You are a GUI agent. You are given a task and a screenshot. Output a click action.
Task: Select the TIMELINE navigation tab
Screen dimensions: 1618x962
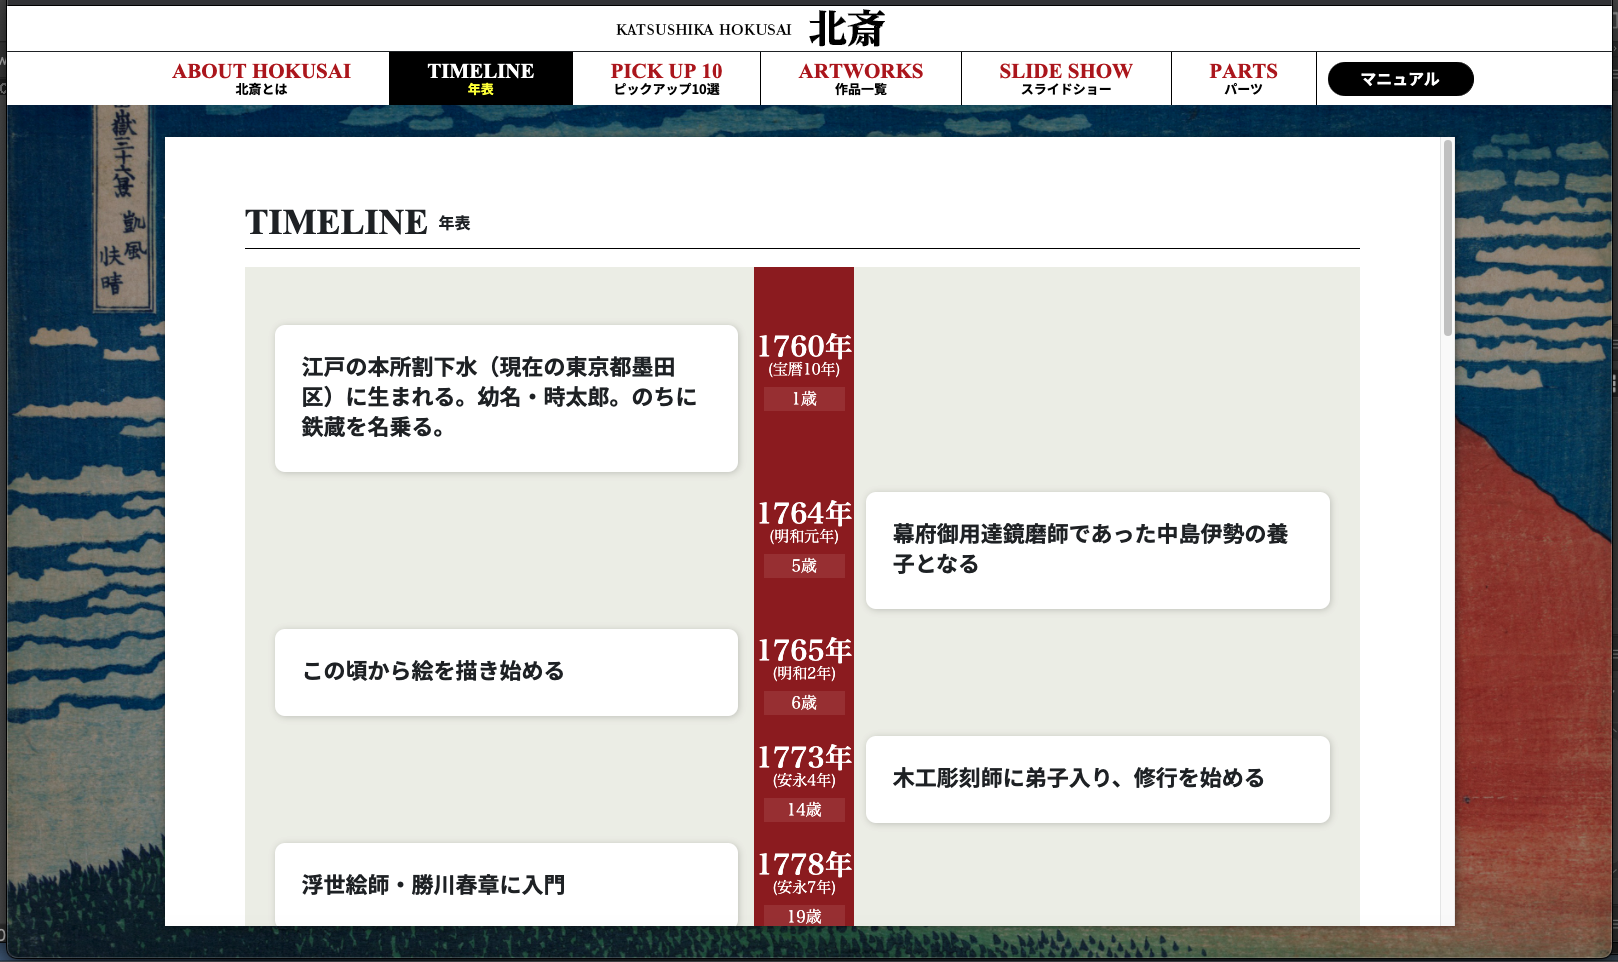(x=480, y=78)
